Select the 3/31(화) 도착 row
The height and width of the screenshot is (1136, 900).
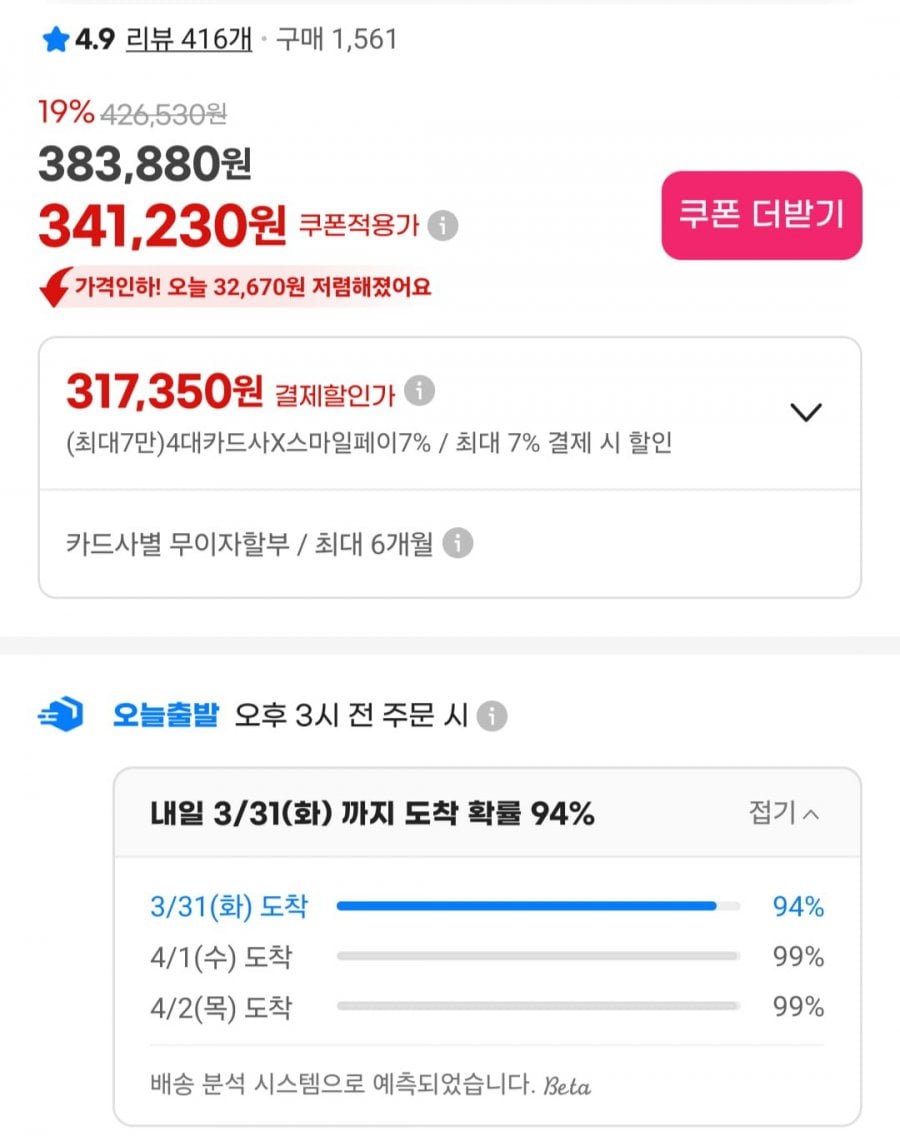click(229, 907)
